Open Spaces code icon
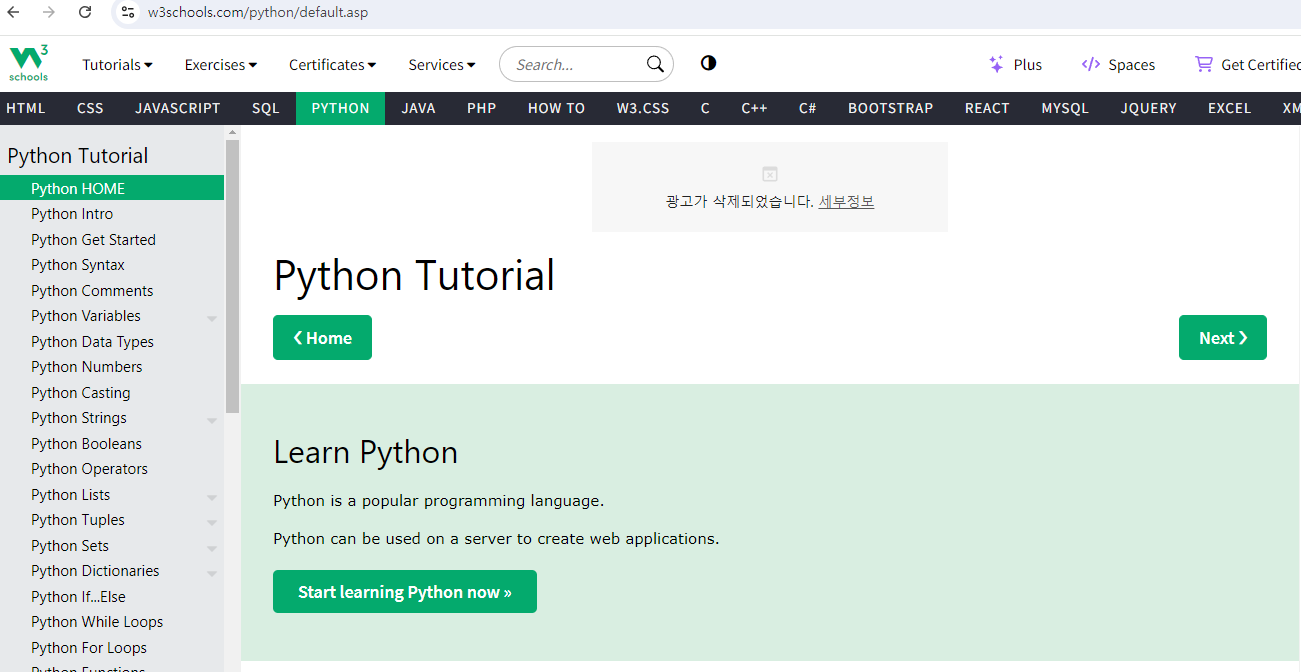Image resolution: width=1301 pixels, height=672 pixels. [x=1091, y=64]
